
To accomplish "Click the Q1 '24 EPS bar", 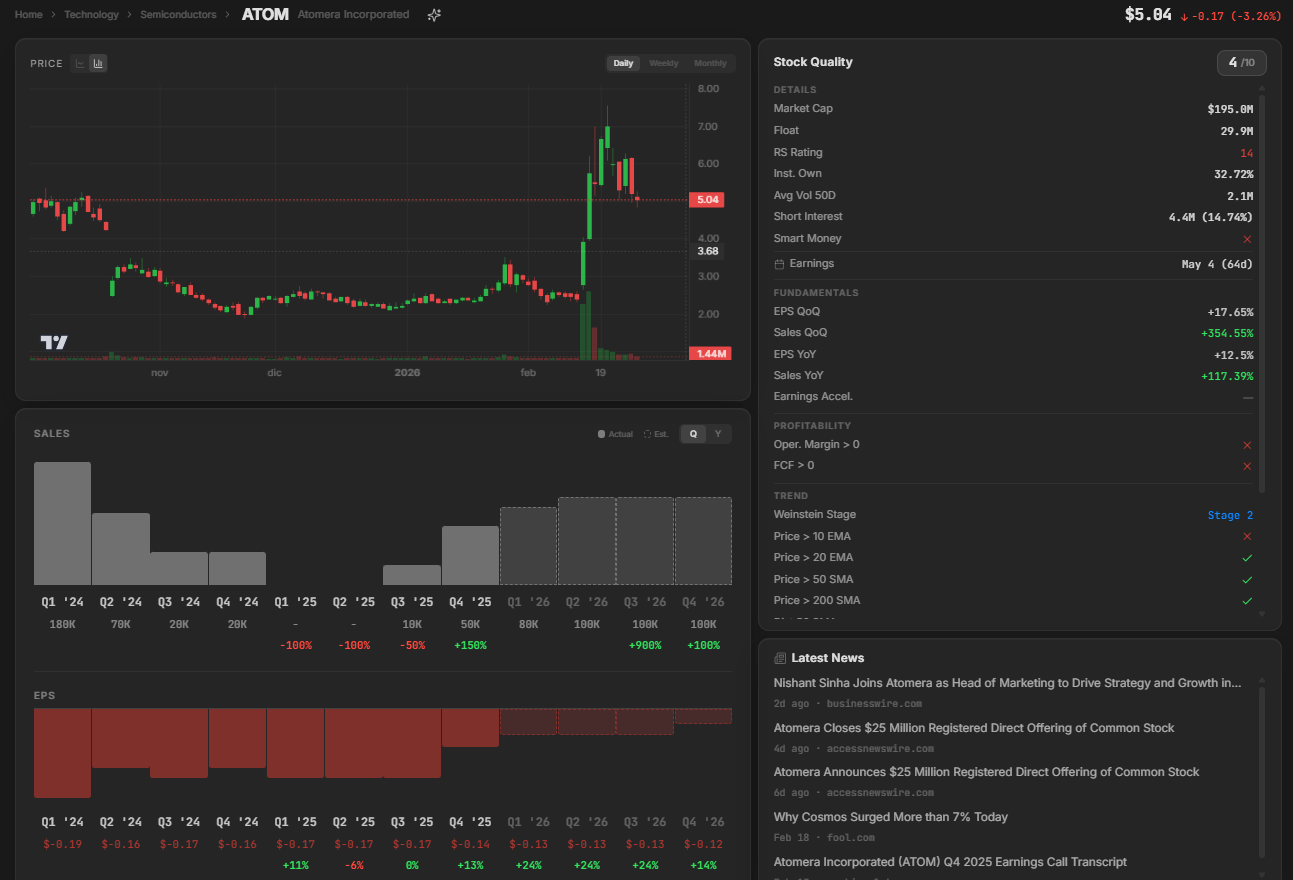I will [62, 753].
